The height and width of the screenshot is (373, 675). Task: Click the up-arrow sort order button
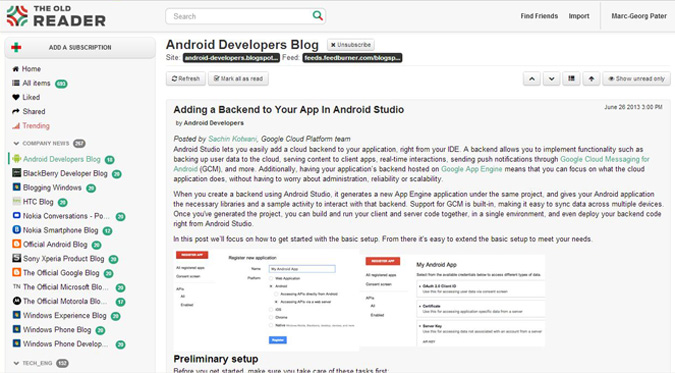tap(591, 79)
